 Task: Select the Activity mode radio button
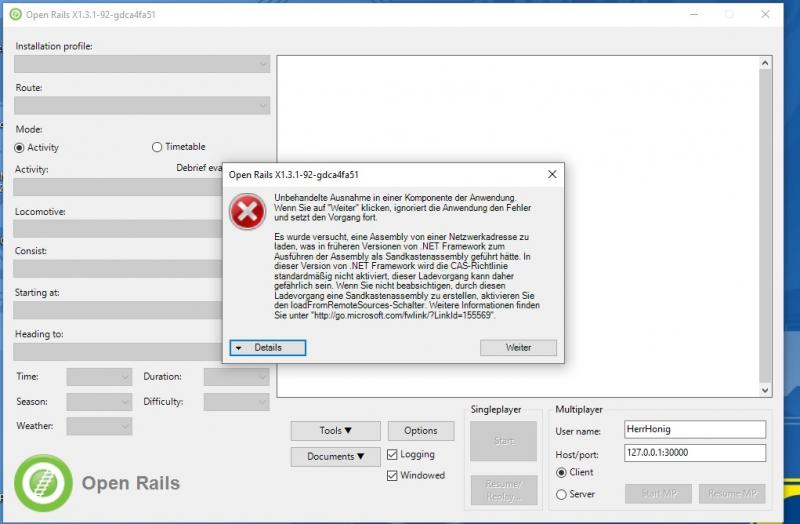pos(19,147)
